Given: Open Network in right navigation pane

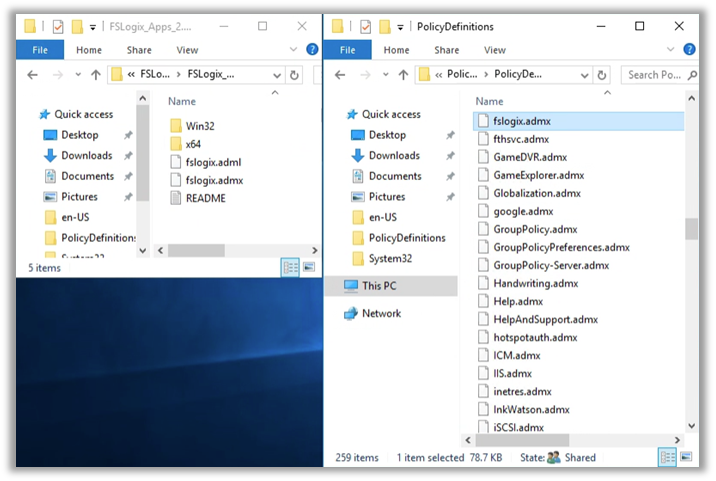Looking at the screenshot, I should pos(381,313).
